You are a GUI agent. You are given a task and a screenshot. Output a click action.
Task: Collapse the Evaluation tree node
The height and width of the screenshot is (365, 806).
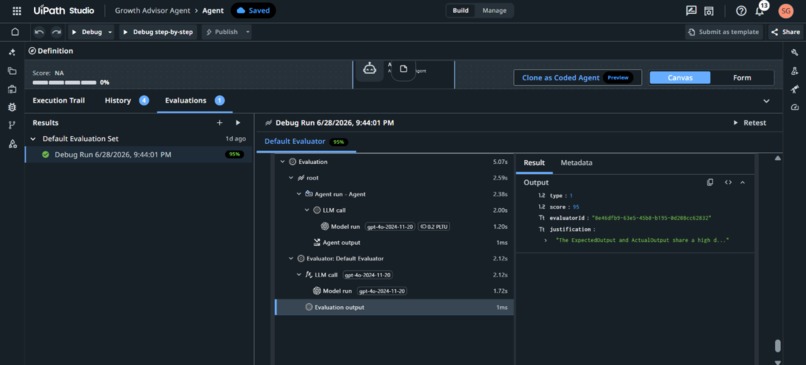(x=282, y=162)
